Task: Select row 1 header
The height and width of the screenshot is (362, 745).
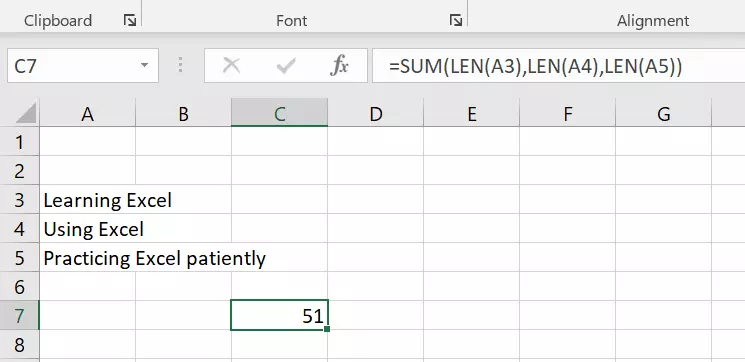Action: 19,142
